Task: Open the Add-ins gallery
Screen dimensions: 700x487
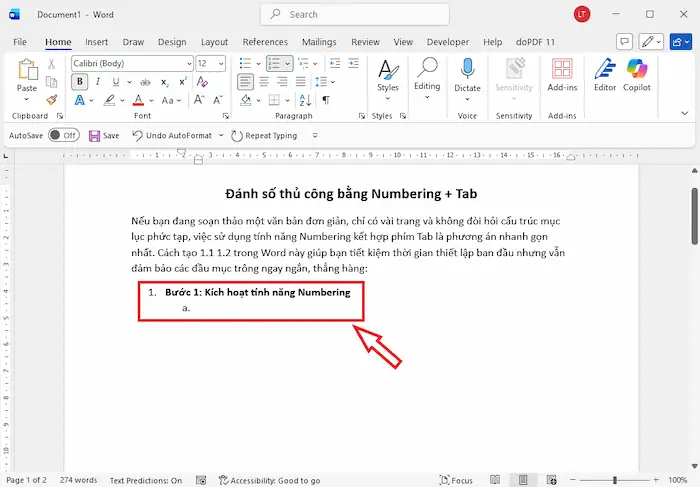Action: pos(562,74)
